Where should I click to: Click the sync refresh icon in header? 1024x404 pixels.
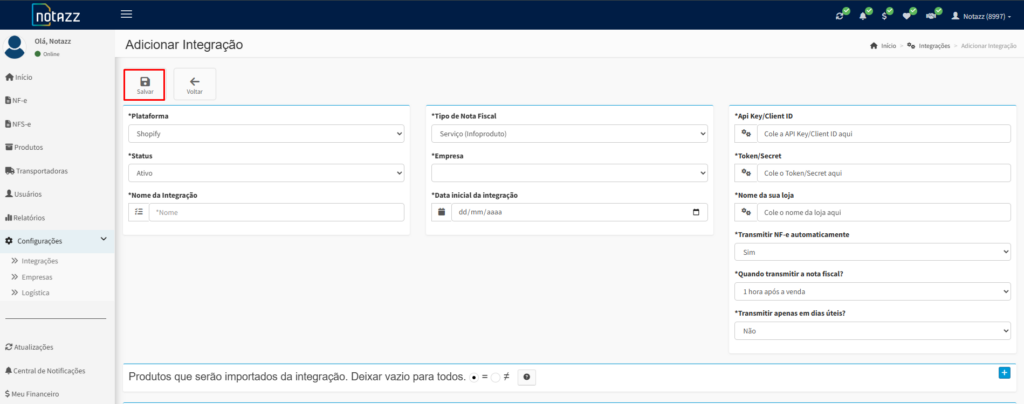click(840, 16)
